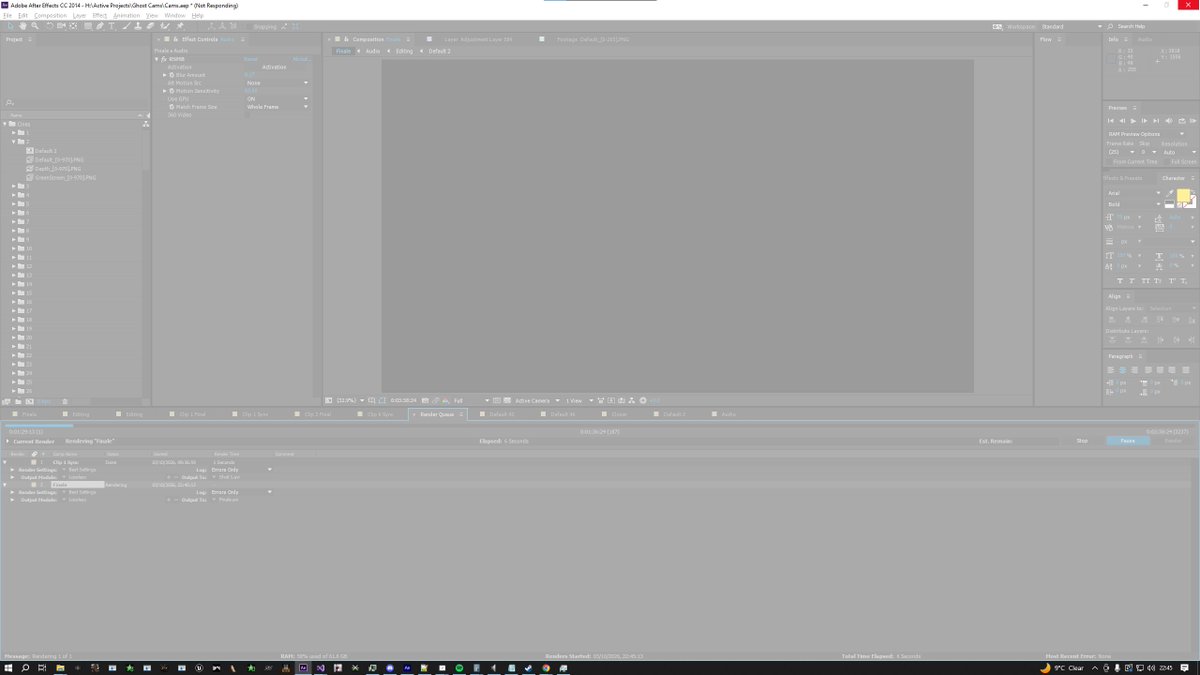Select the Selection arrow tool
The image size is (1200, 675).
coord(9,26)
